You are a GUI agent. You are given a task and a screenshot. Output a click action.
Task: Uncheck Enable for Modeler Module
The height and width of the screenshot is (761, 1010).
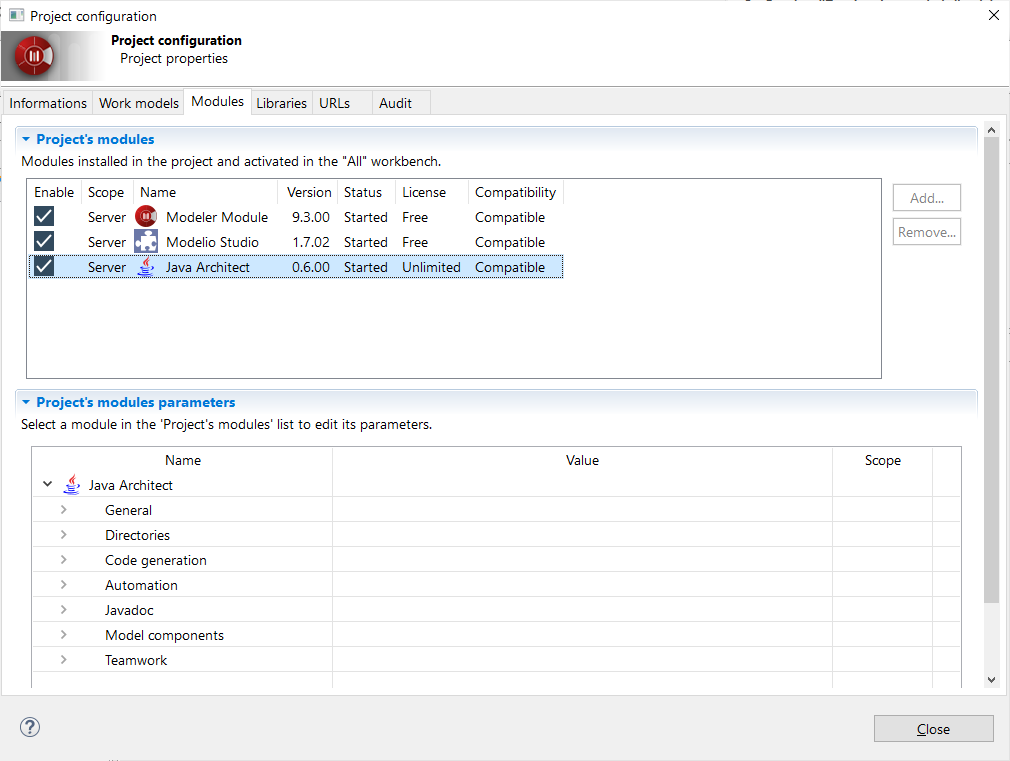tap(44, 217)
